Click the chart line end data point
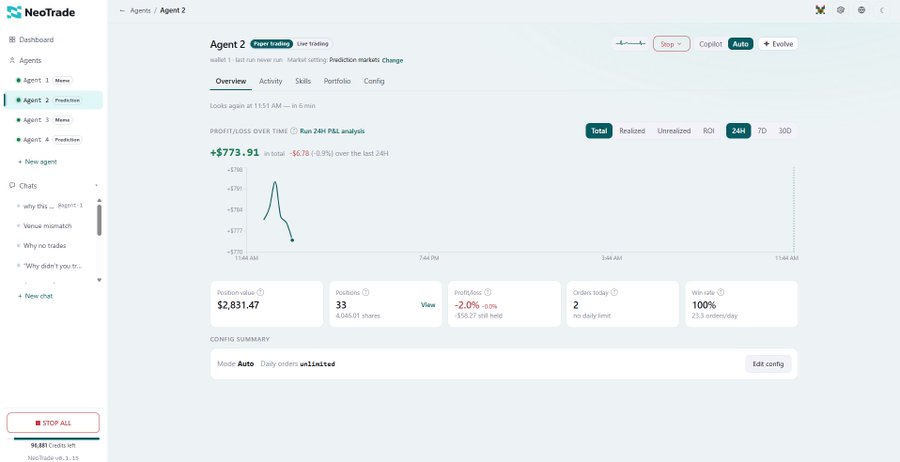The height and width of the screenshot is (462, 900). [292, 240]
